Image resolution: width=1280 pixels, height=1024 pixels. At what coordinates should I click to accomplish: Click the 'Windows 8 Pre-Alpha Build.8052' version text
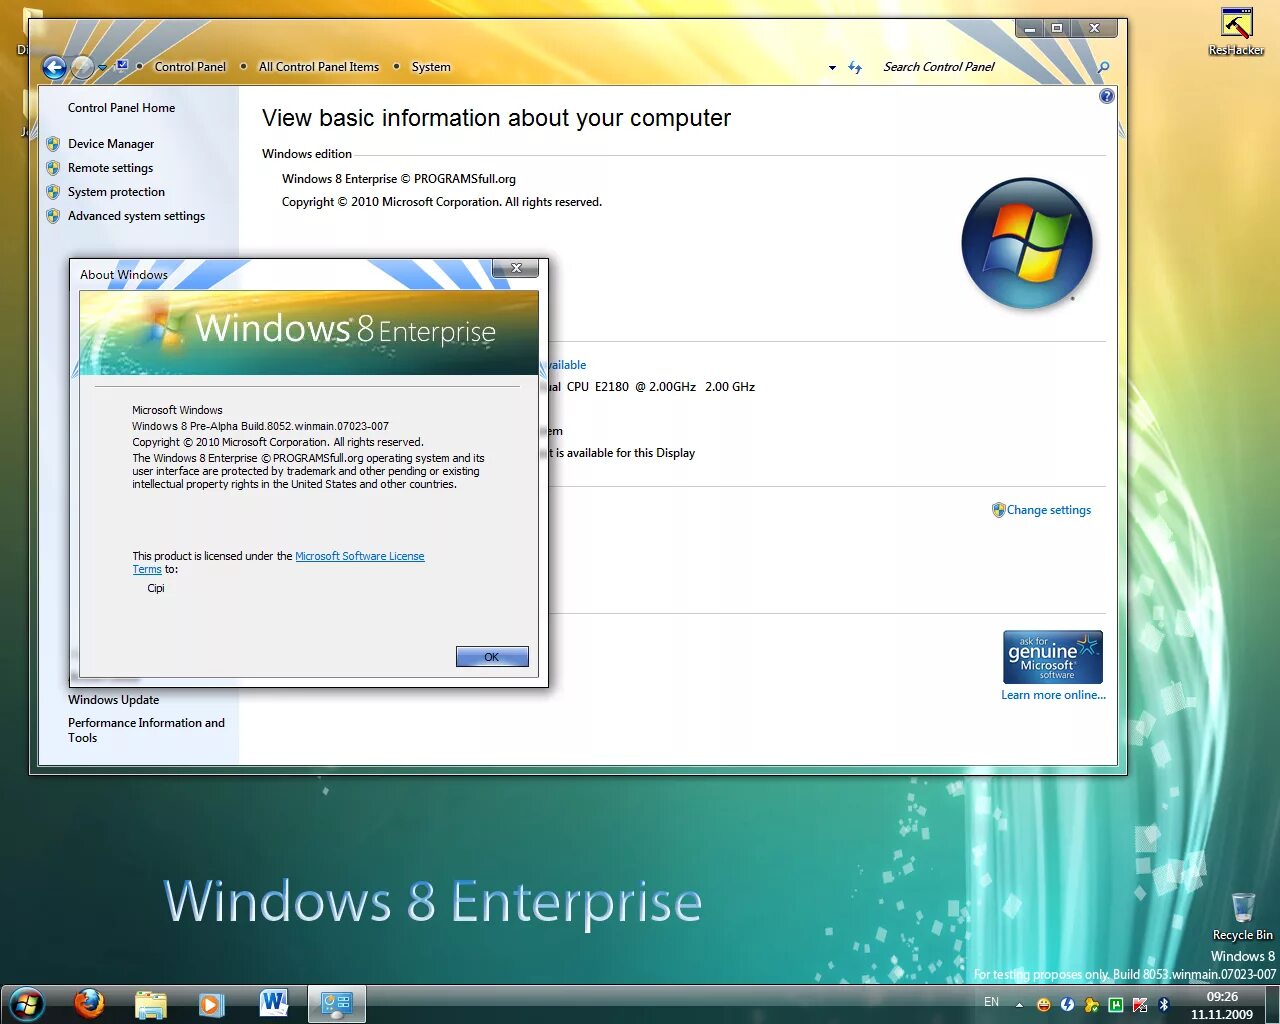(x=260, y=426)
